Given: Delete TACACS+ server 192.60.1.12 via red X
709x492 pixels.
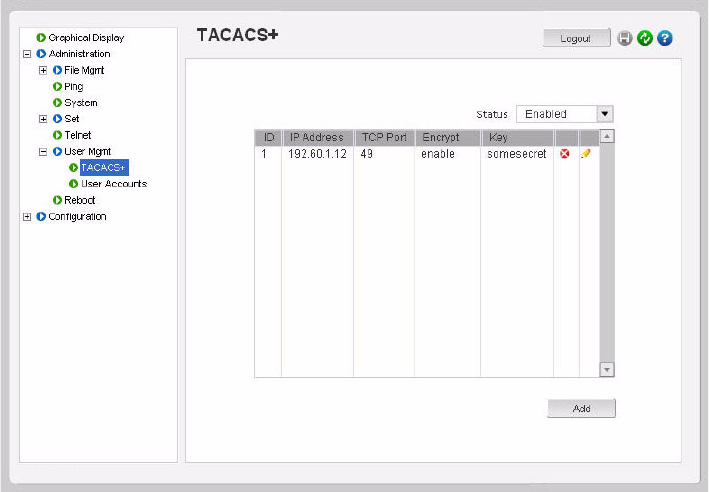Looking at the screenshot, I should point(565,154).
